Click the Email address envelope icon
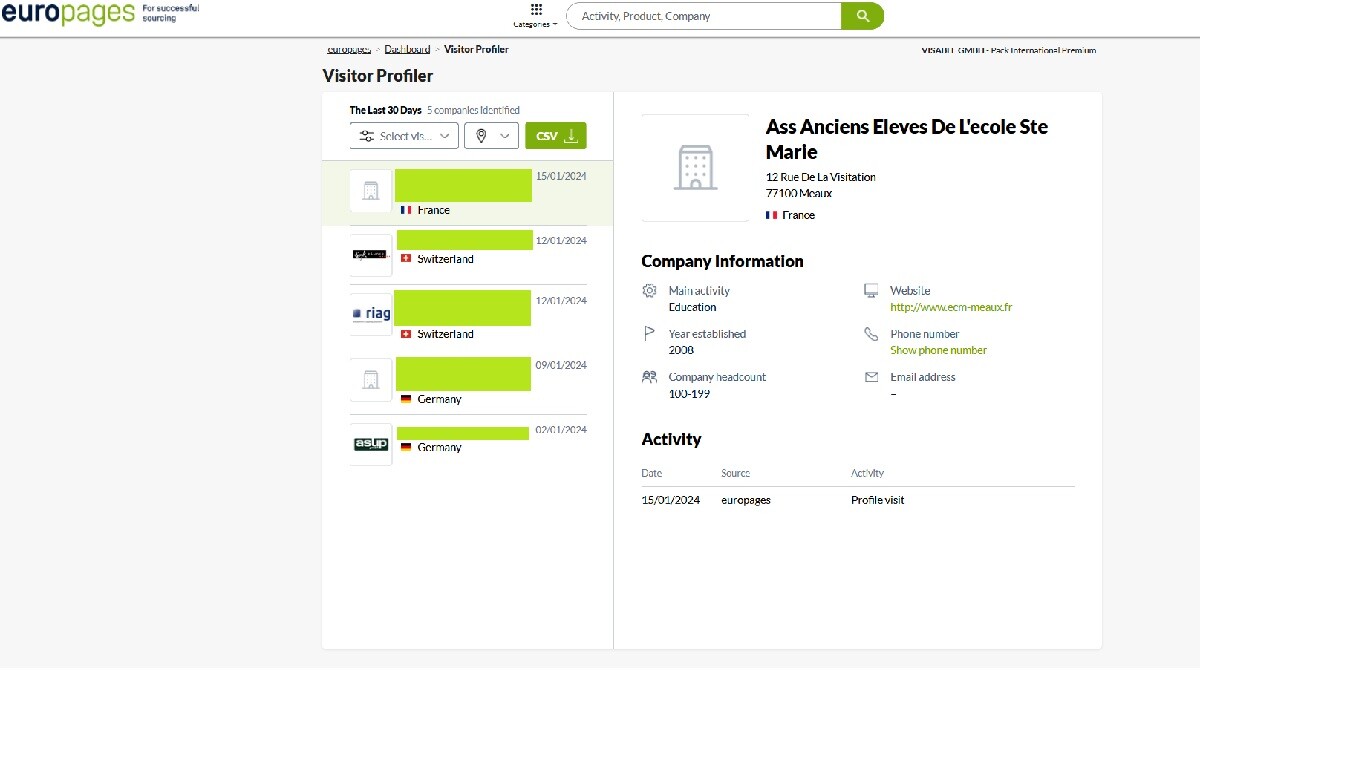The height and width of the screenshot is (762, 1354). [x=871, y=377]
